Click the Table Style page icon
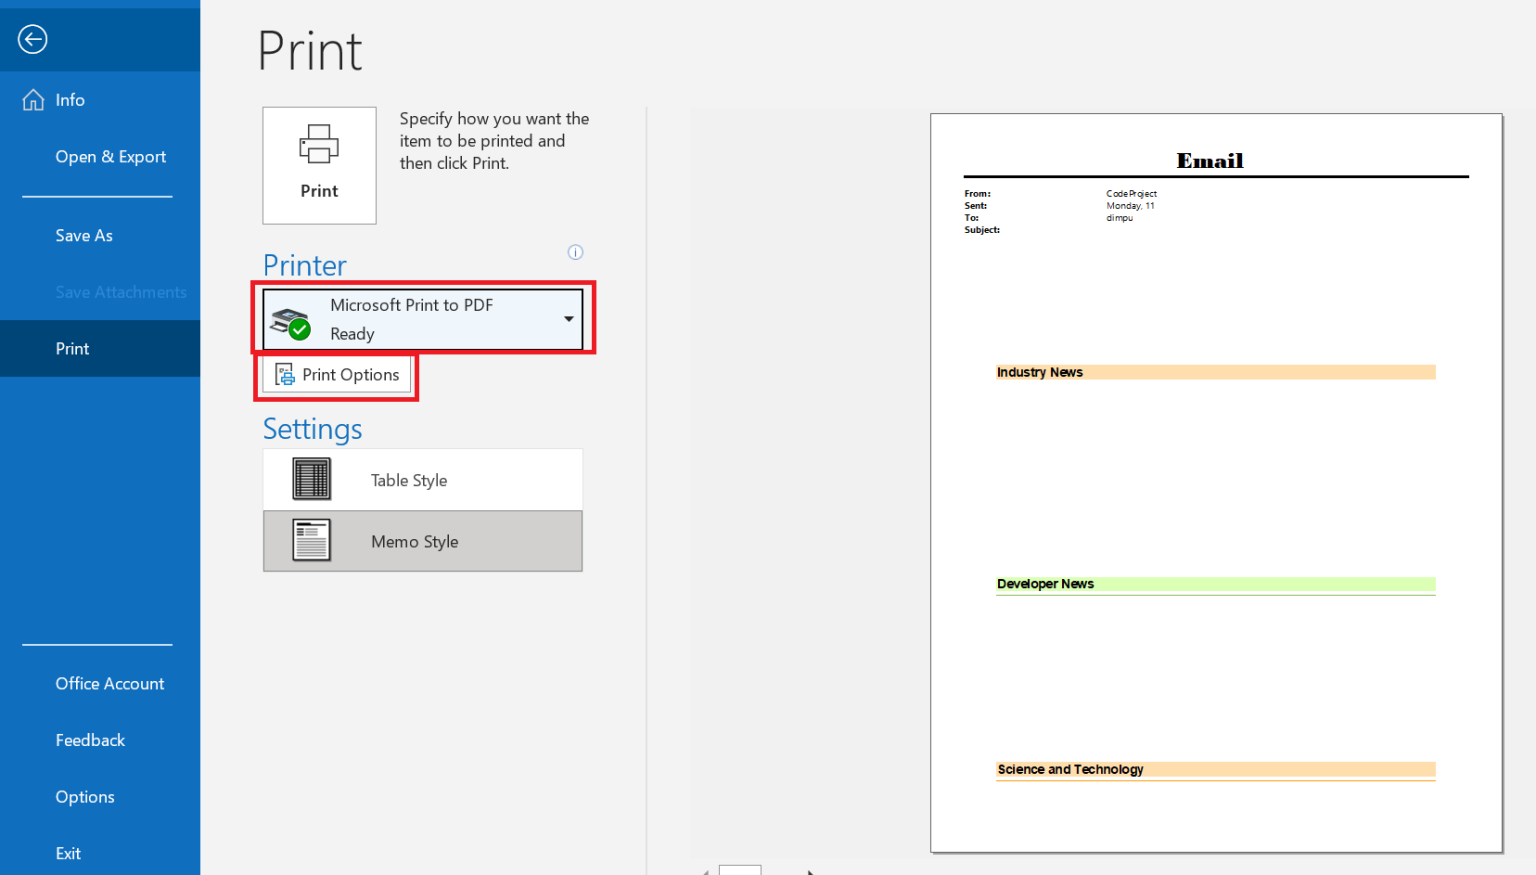 tap(310, 479)
